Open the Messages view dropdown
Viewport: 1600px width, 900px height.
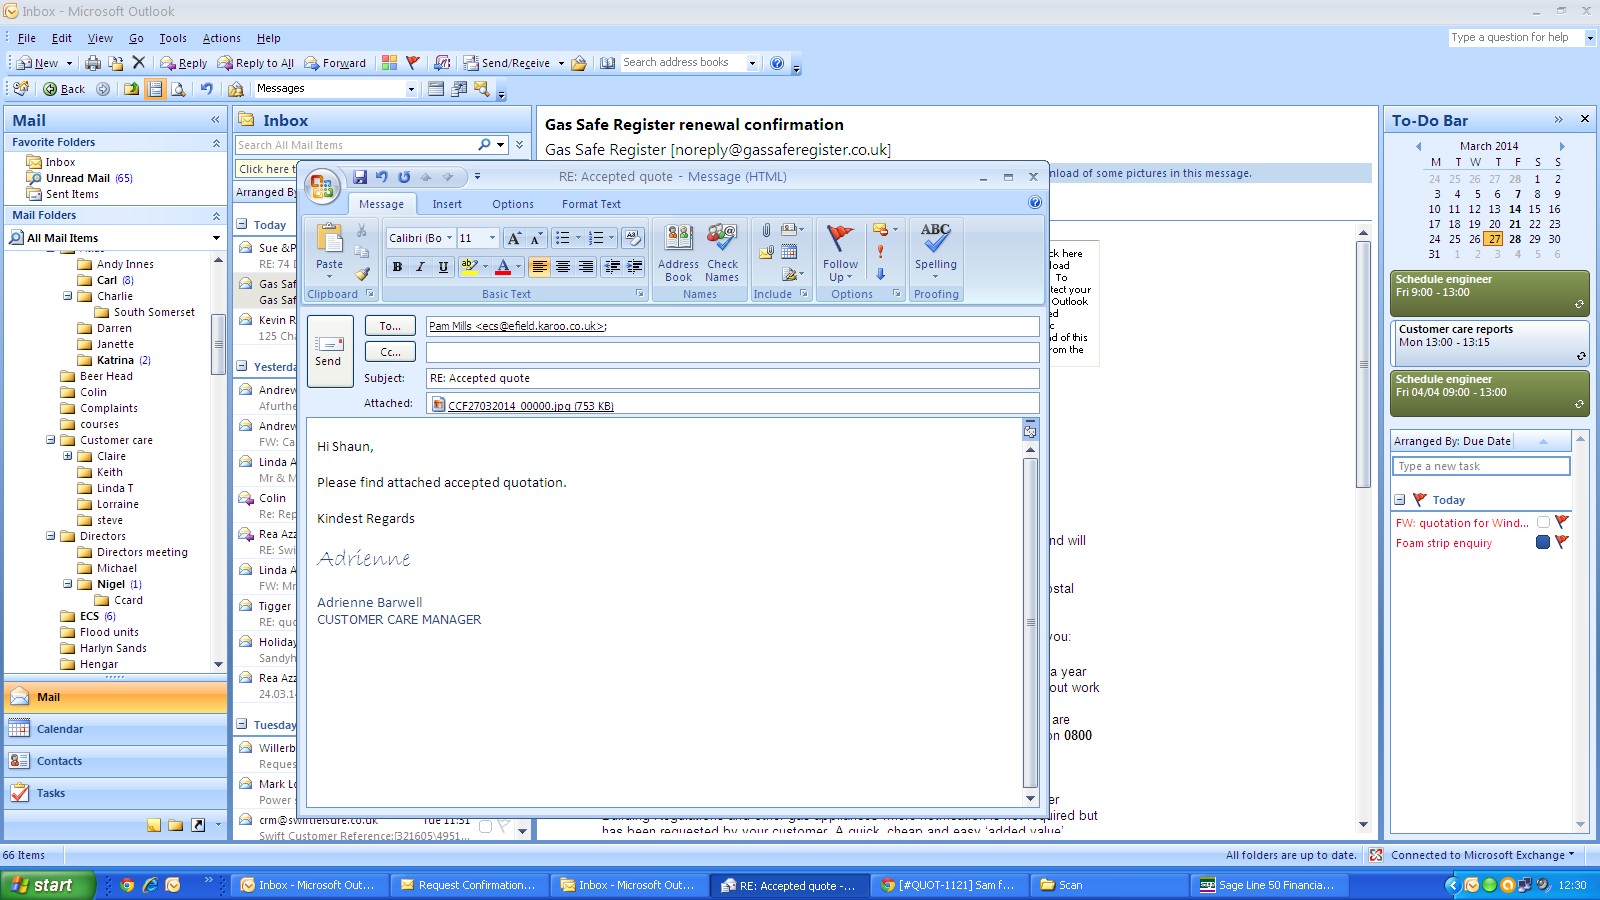(410, 89)
